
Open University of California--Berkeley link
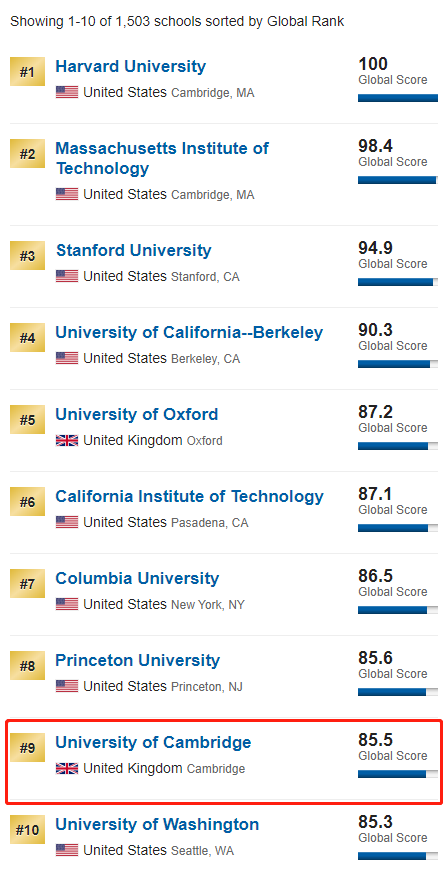pos(189,333)
